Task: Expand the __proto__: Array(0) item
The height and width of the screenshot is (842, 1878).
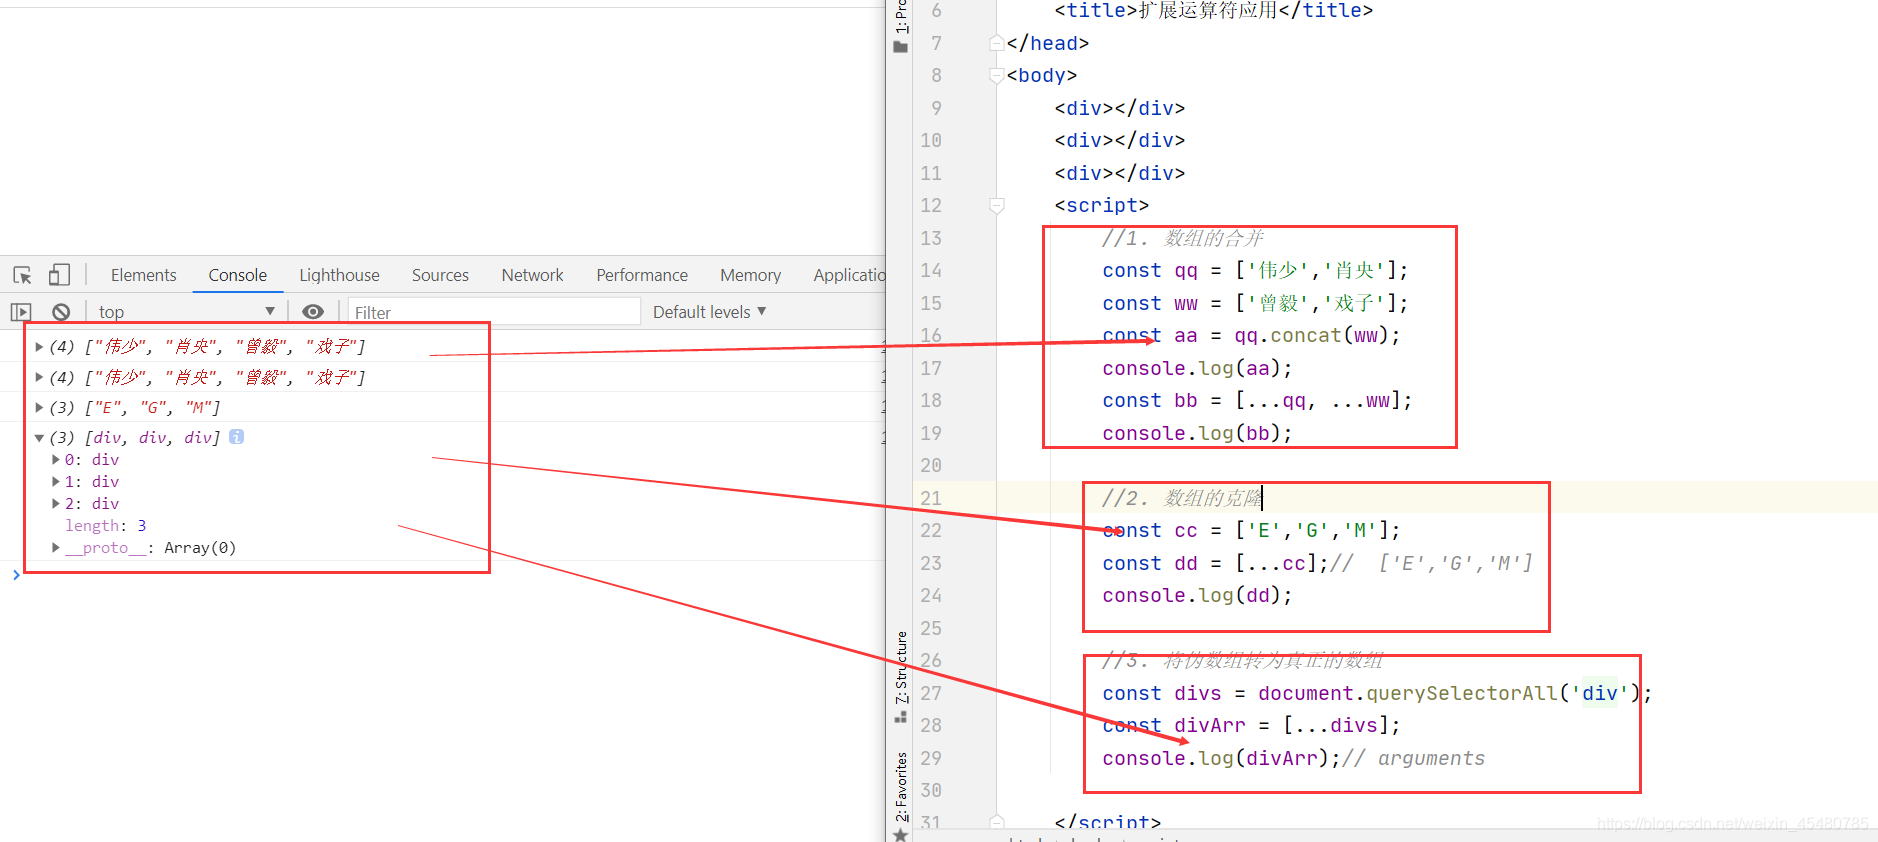Action: pyautogui.click(x=56, y=547)
